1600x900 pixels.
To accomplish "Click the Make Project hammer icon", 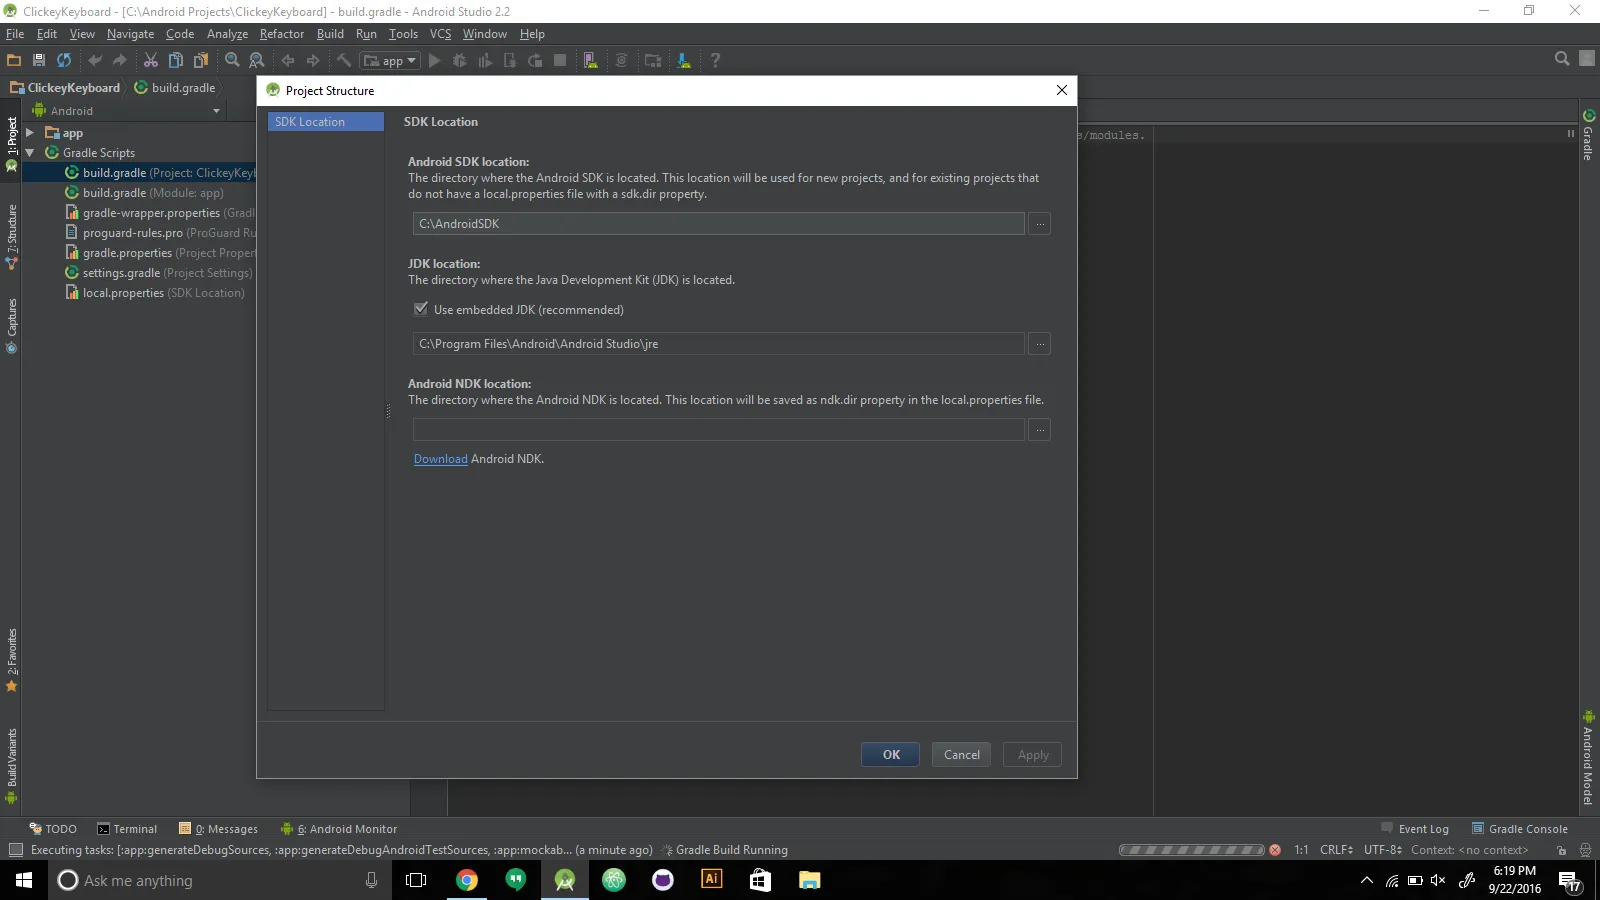I will [x=344, y=60].
